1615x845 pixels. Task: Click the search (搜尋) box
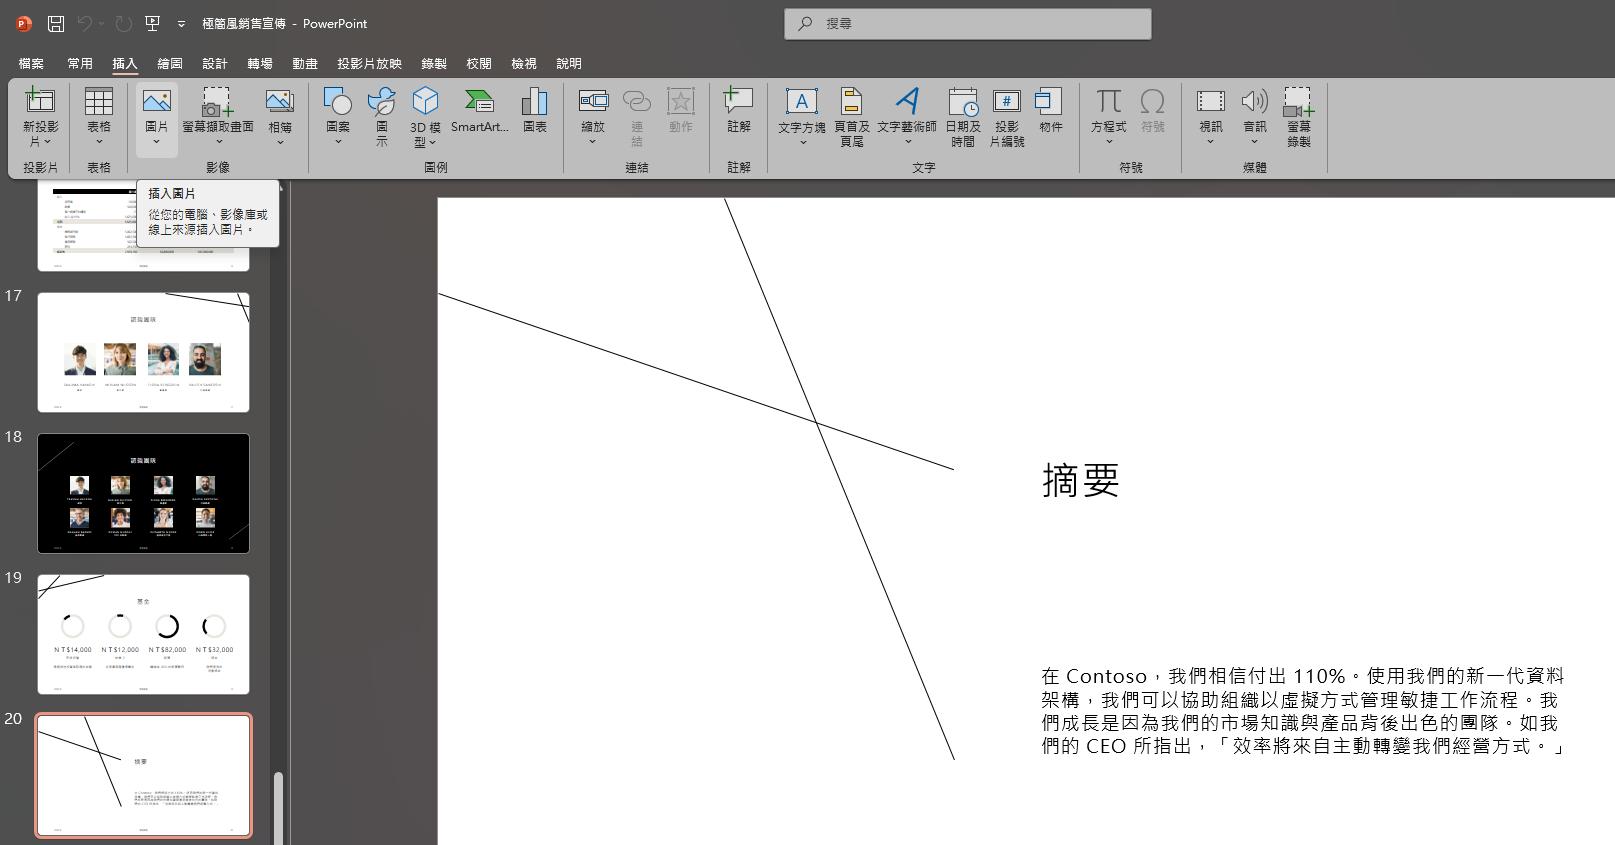[x=968, y=23]
